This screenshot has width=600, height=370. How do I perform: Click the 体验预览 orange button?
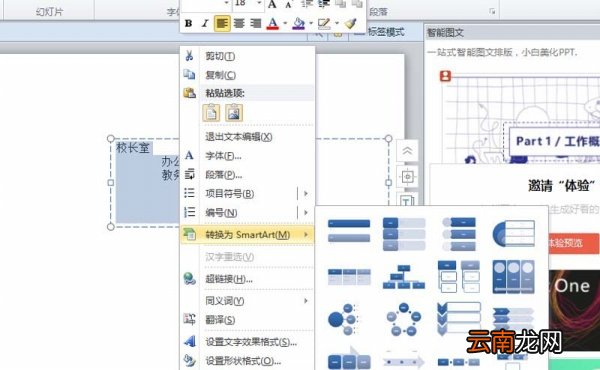[x=573, y=243]
